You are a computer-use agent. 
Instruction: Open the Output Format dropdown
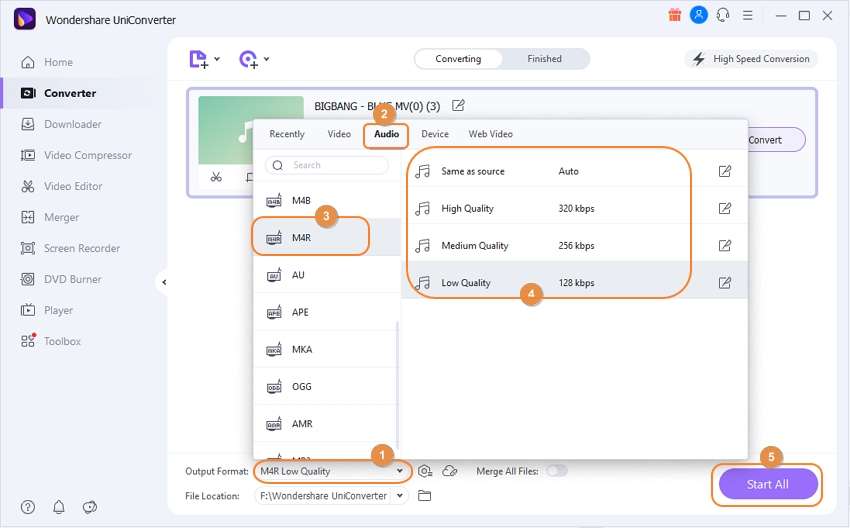(x=332, y=471)
